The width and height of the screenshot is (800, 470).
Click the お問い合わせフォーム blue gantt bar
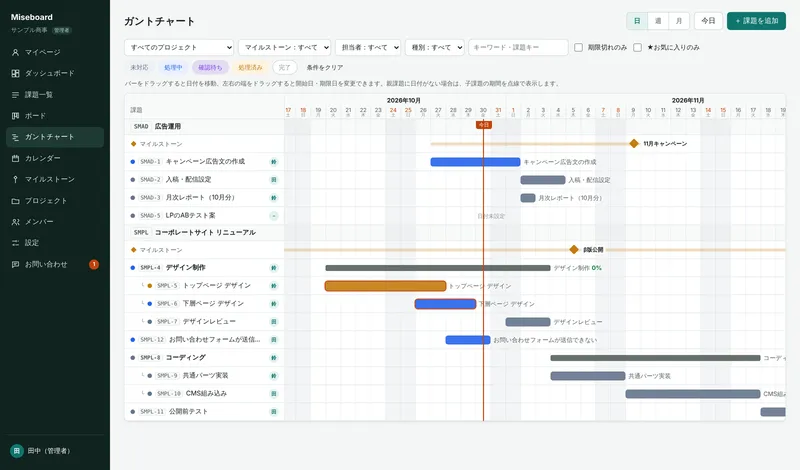(468, 340)
